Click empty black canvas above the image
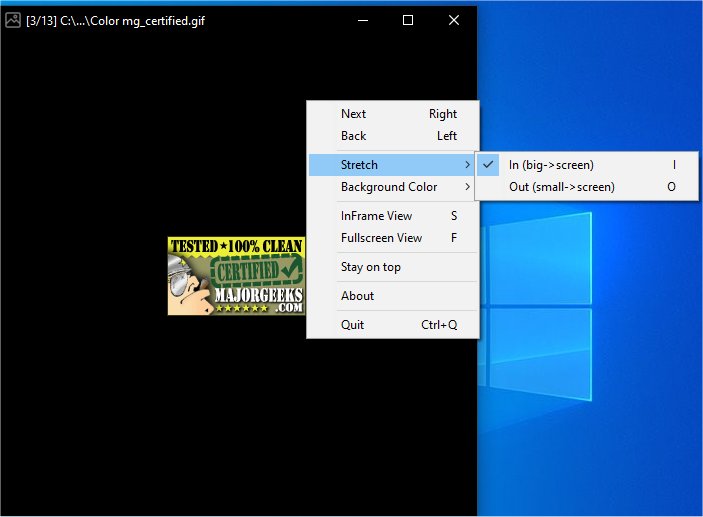This screenshot has height=517, width=703. point(150,120)
